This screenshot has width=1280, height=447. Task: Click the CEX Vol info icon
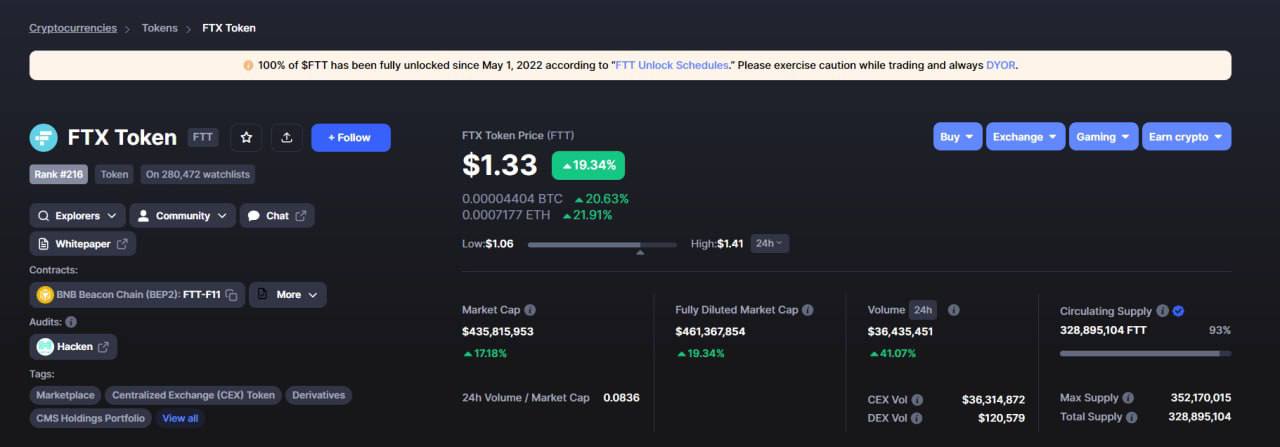click(x=917, y=400)
